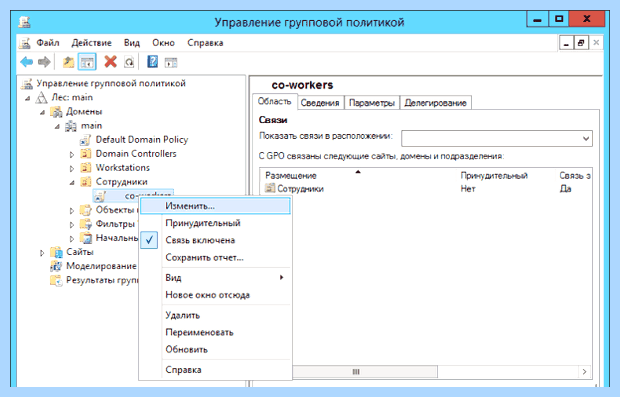Collapse the Лес: main tree node
This screenshot has height=397, width=620.
[27, 98]
